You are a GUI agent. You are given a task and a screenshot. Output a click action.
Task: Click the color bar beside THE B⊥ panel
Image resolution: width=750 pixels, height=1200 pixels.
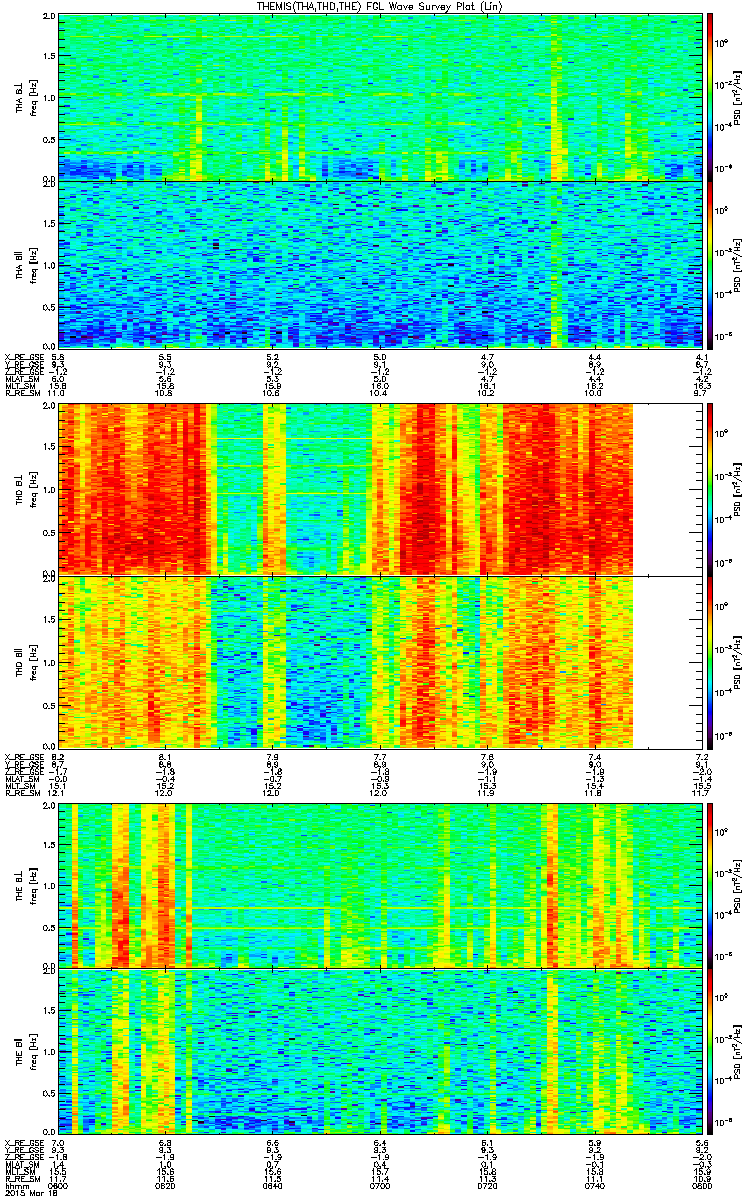coord(710,884)
